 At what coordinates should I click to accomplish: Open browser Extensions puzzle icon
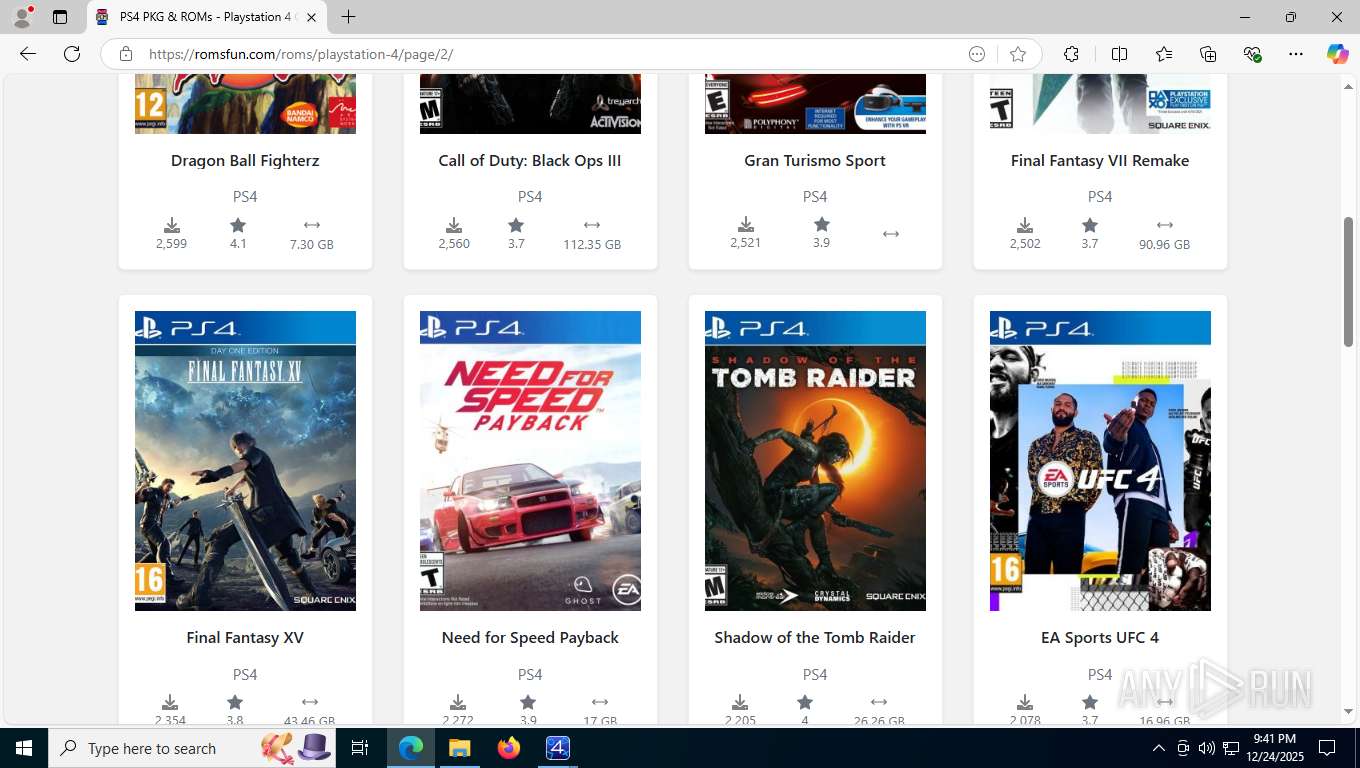pos(1071,54)
